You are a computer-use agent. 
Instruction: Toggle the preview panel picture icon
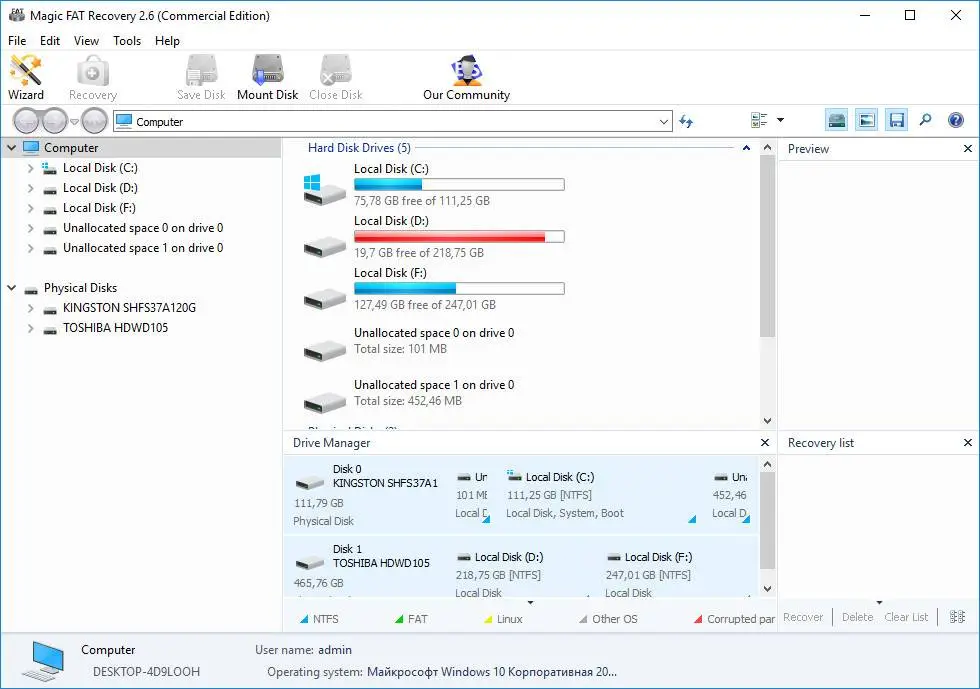[x=866, y=120]
